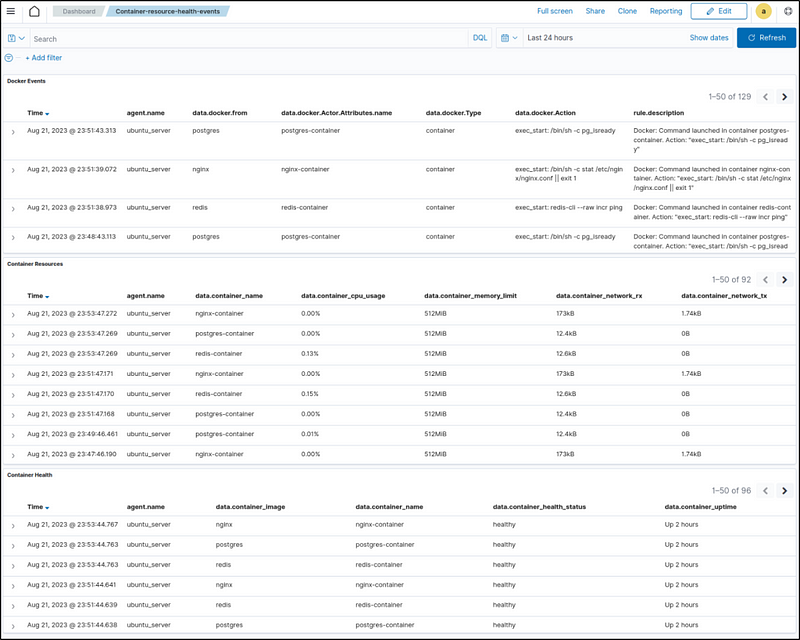Image resolution: width=800 pixels, height=640 pixels.
Task: Click the filter options icon
Action: pos(9,58)
